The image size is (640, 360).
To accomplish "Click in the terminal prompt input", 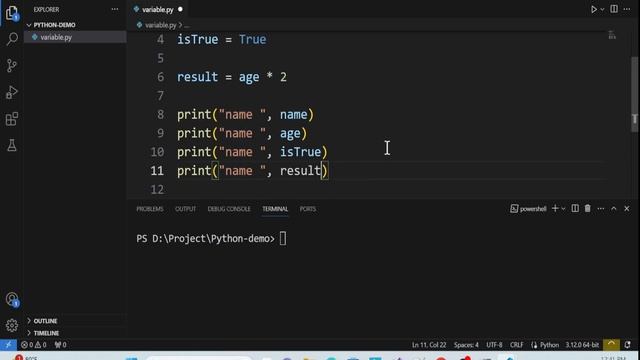I will click(283, 238).
